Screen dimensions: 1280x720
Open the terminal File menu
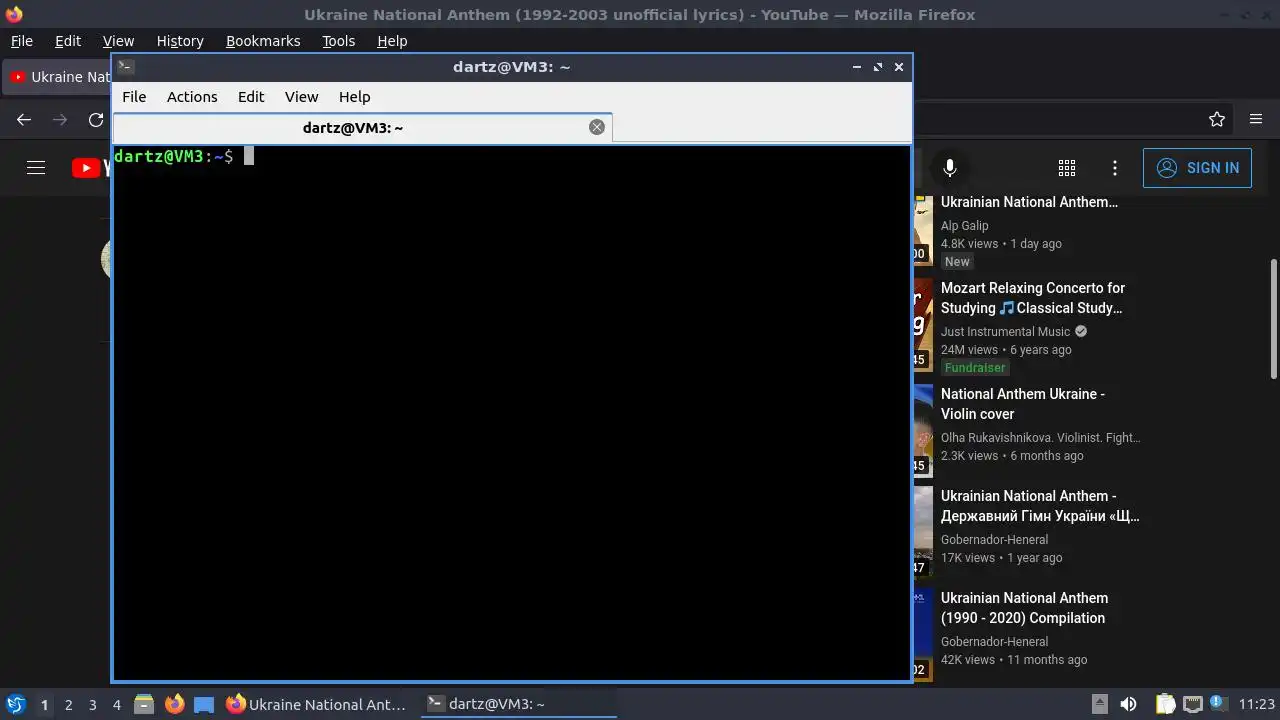pos(134,97)
